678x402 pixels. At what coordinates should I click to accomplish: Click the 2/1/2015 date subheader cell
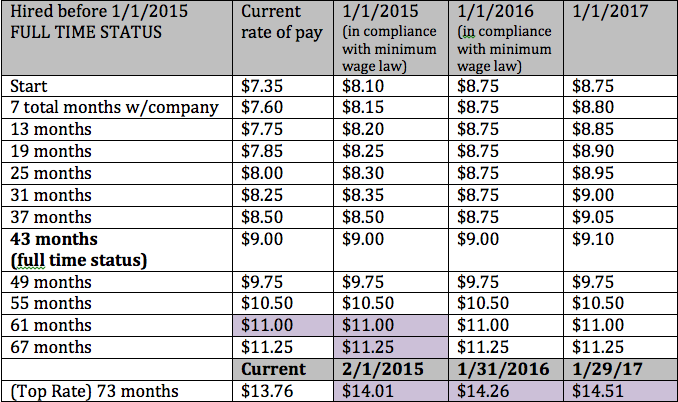pyautogui.click(x=391, y=369)
